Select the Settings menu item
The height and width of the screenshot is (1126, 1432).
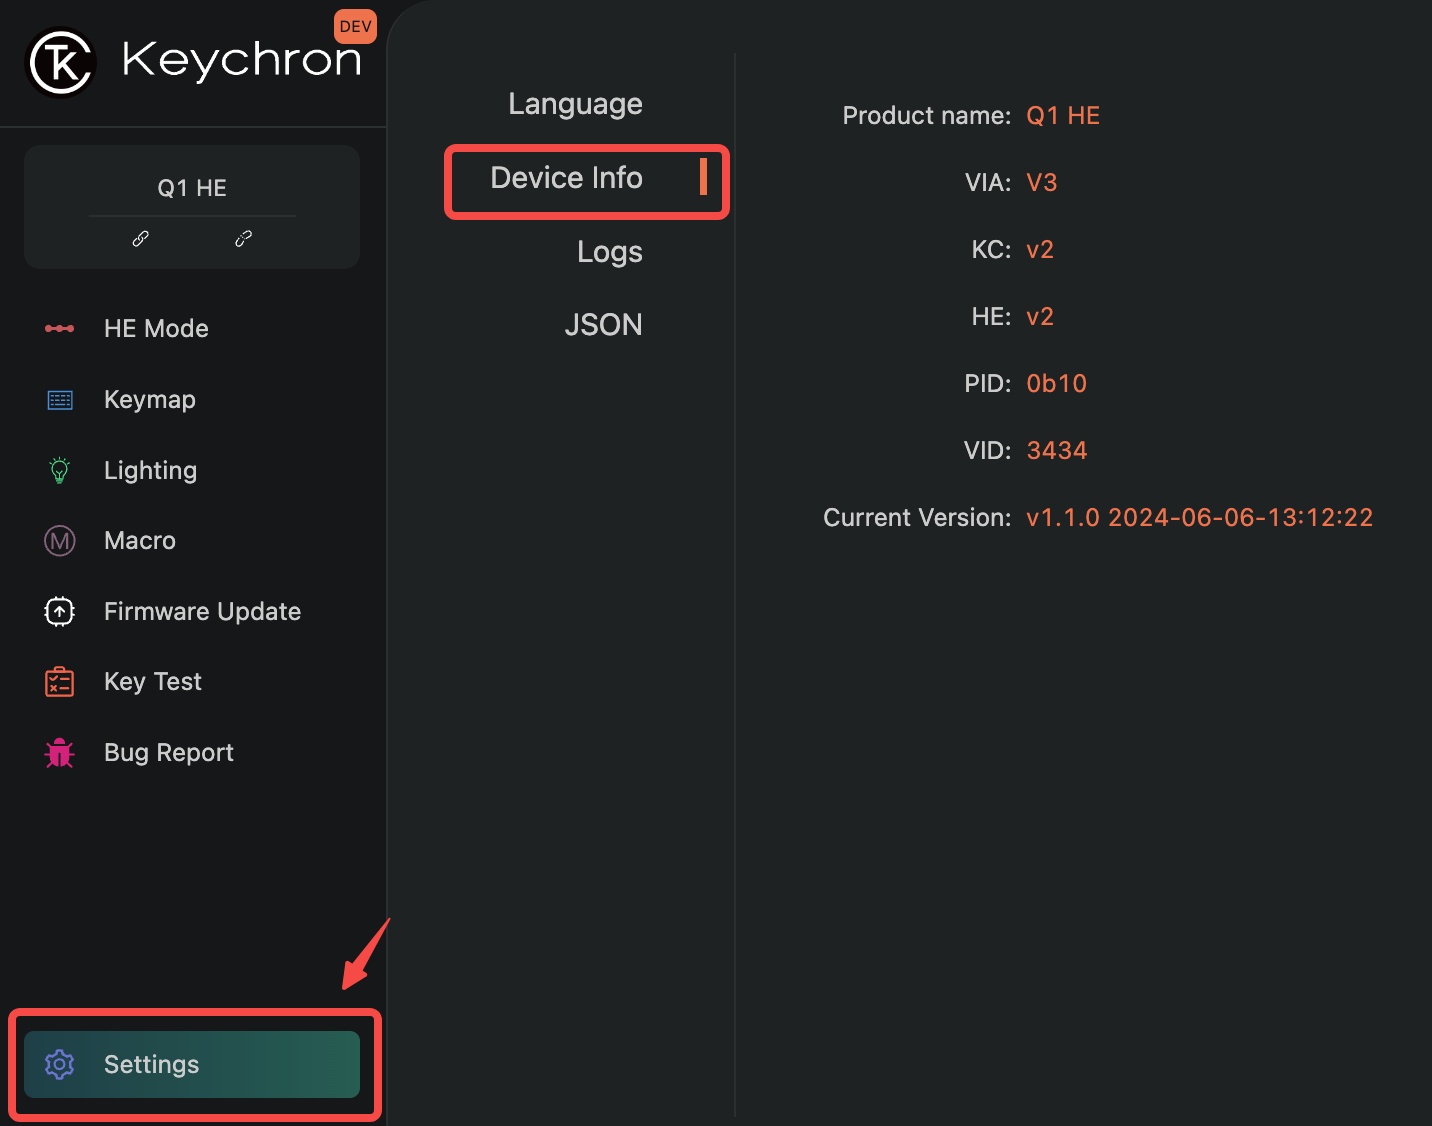click(x=192, y=1065)
